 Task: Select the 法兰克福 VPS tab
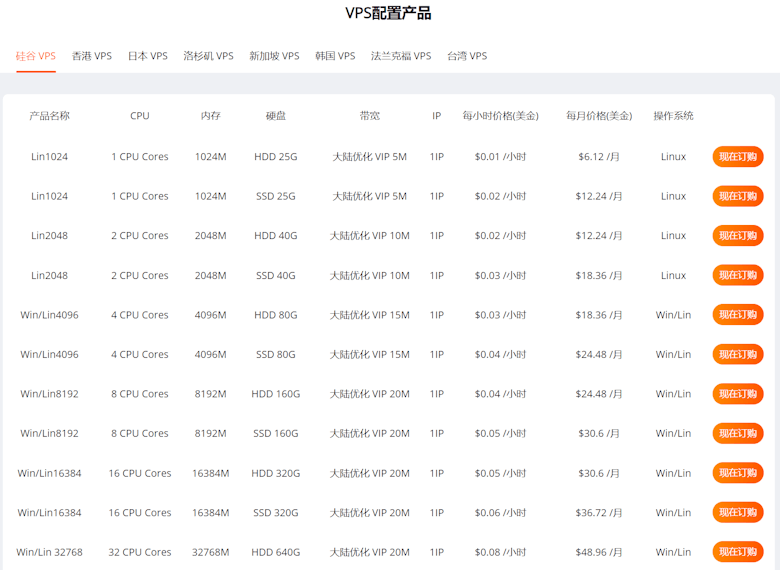click(401, 56)
